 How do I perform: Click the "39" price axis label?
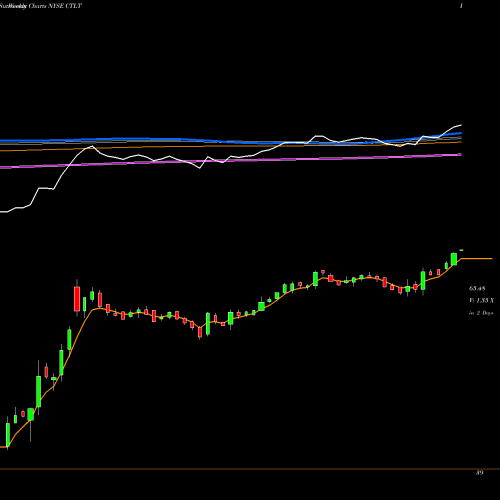coord(479,473)
